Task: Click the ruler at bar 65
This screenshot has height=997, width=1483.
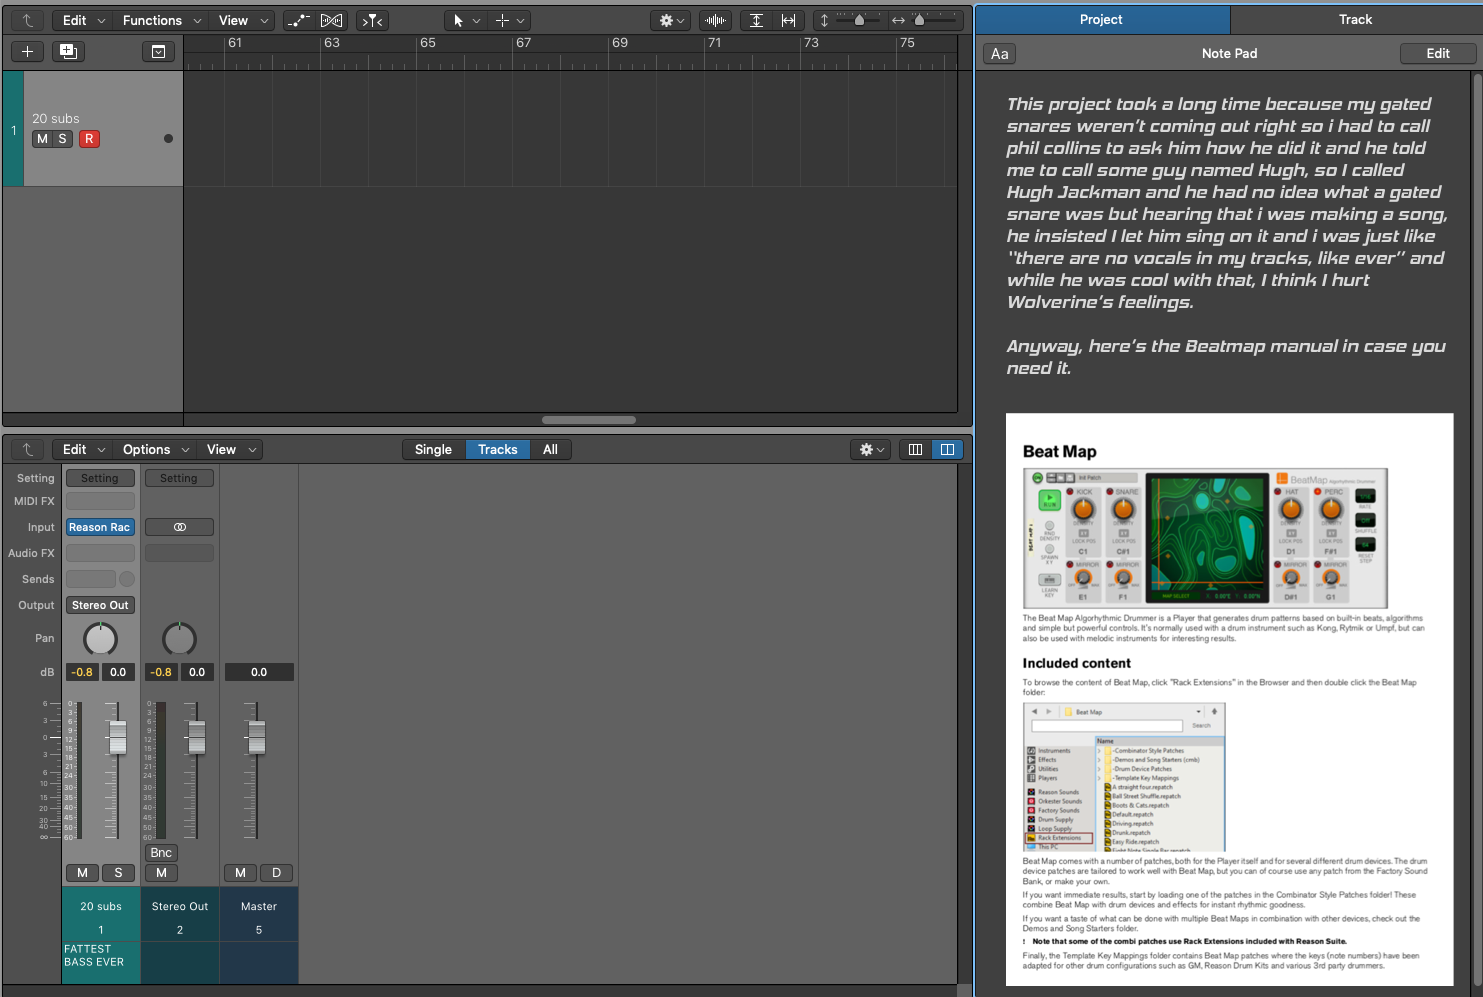Action: tap(427, 43)
